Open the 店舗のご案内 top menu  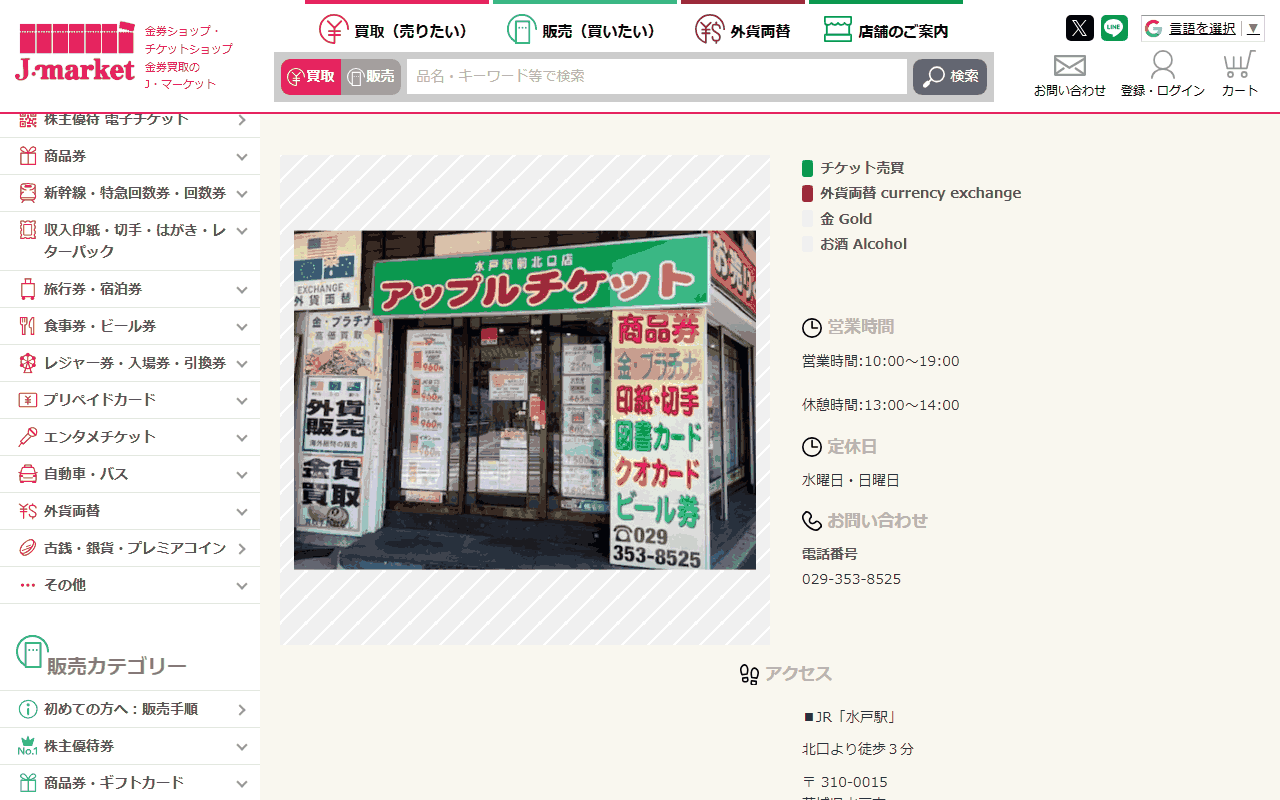click(886, 30)
